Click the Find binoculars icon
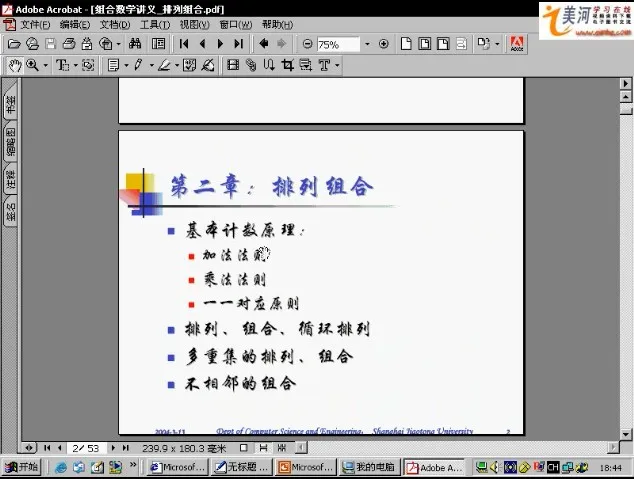 tap(135, 43)
